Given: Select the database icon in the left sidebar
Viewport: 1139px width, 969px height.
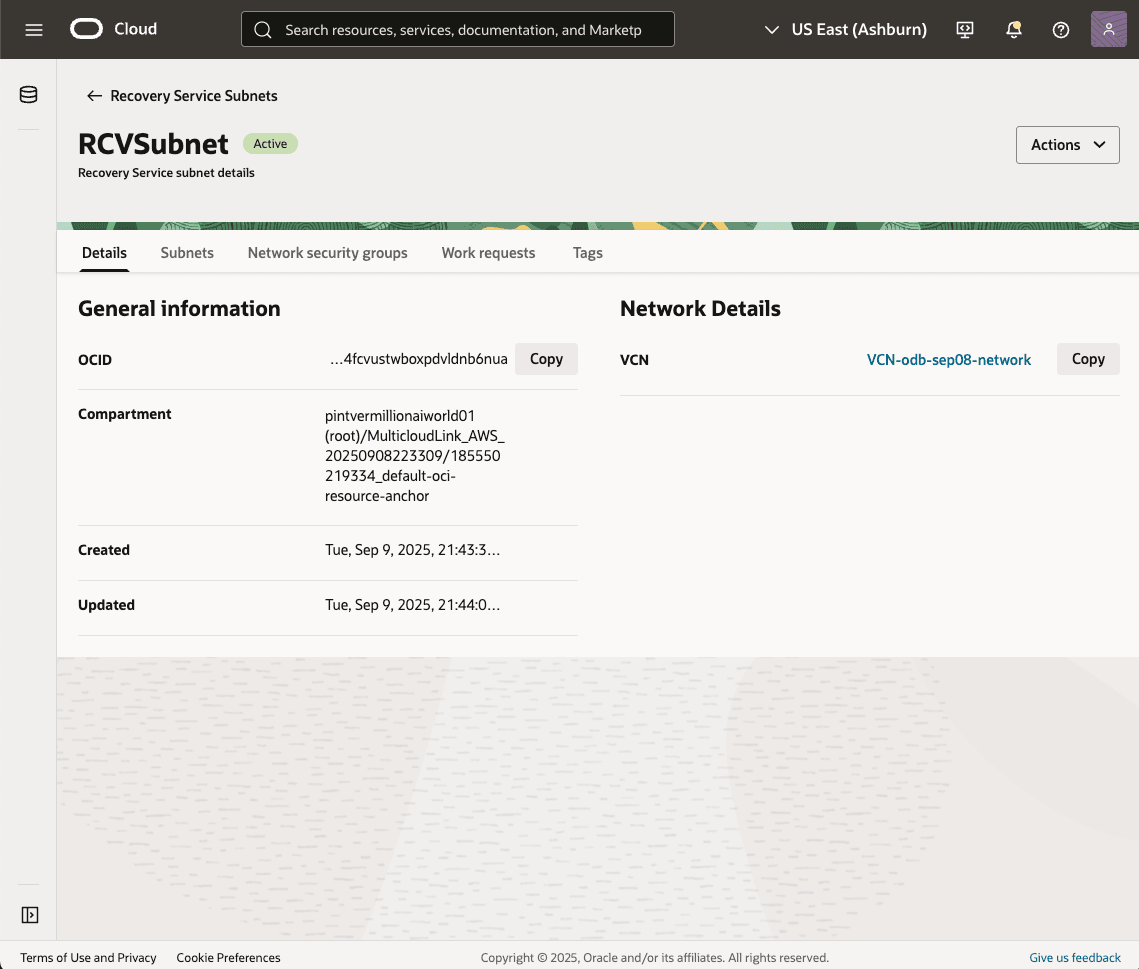Looking at the screenshot, I should pyautogui.click(x=28, y=93).
